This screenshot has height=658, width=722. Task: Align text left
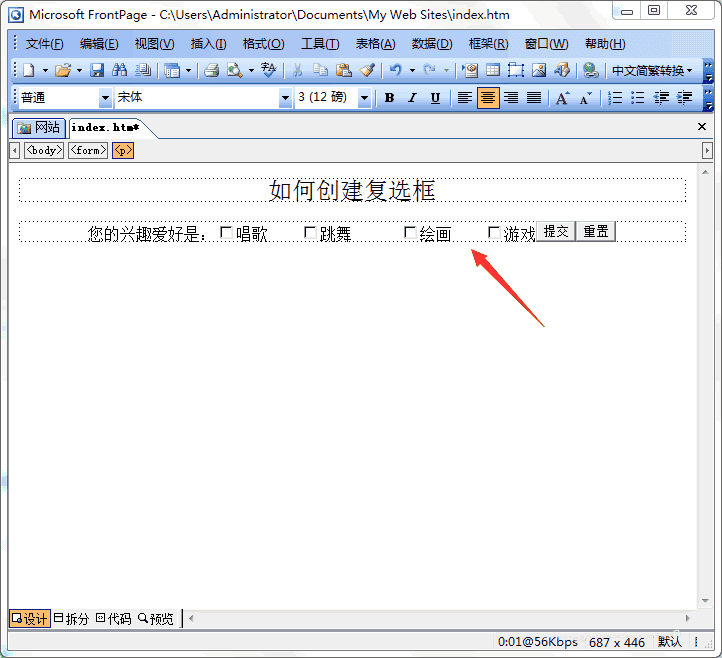[465, 98]
